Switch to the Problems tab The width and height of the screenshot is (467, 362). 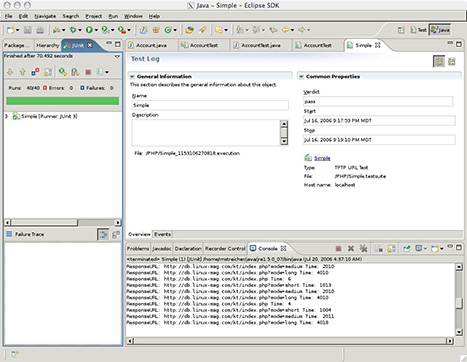click(x=138, y=249)
